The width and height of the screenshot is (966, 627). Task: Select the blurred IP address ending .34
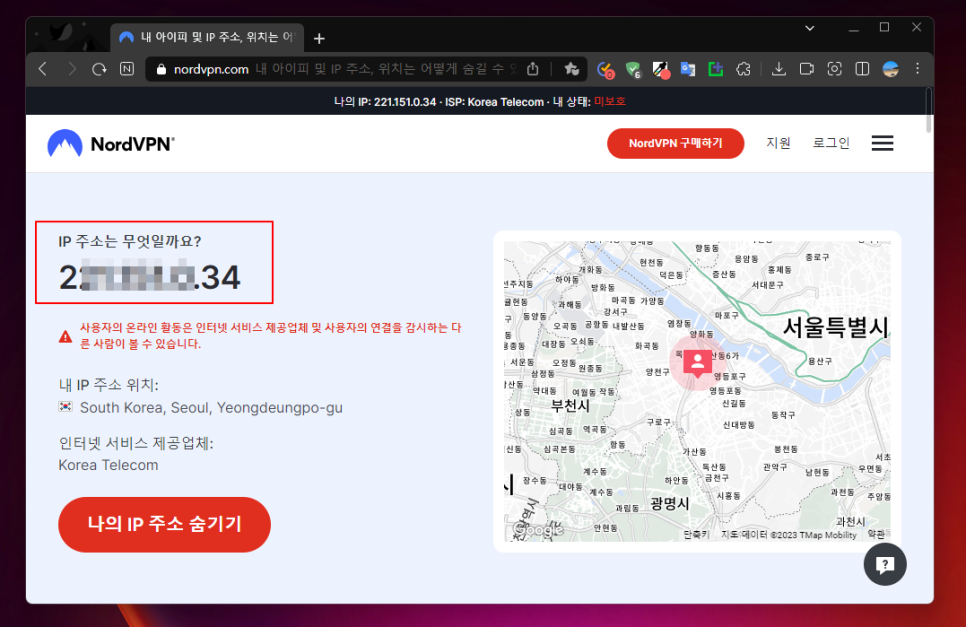pyautogui.click(x=150, y=277)
